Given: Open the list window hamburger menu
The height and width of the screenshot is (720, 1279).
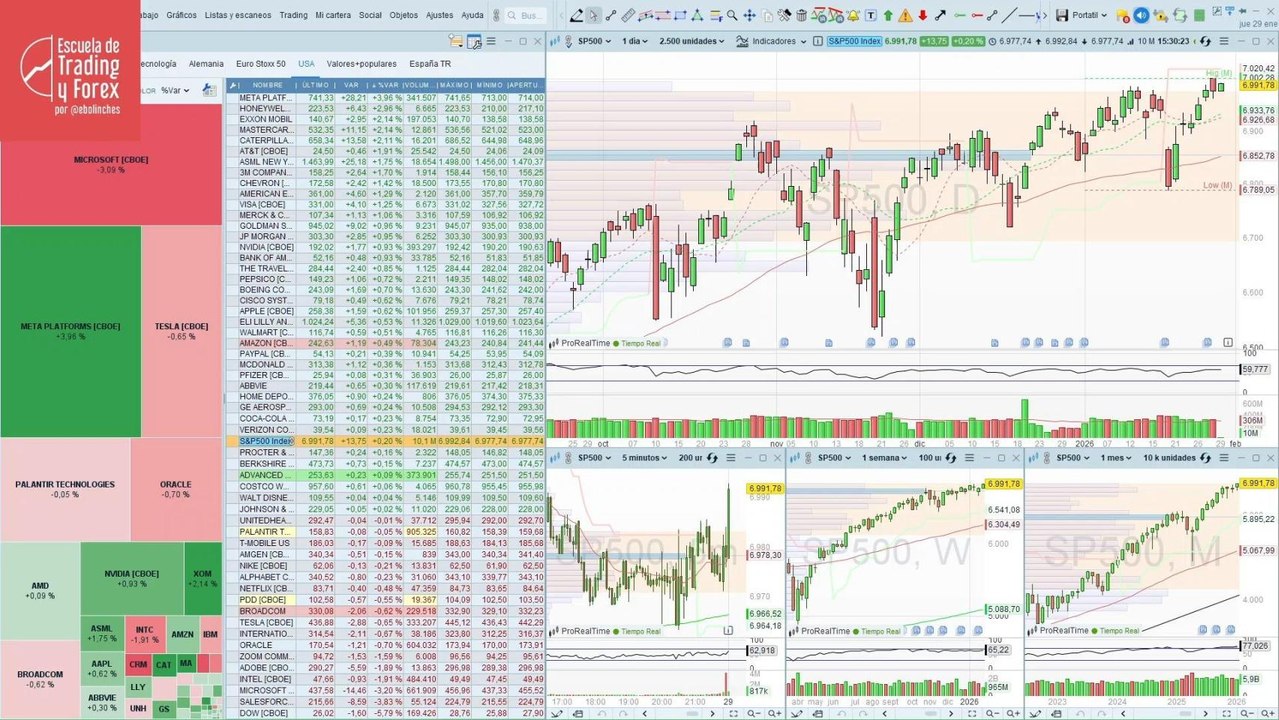Looking at the screenshot, I should click(x=491, y=41).
